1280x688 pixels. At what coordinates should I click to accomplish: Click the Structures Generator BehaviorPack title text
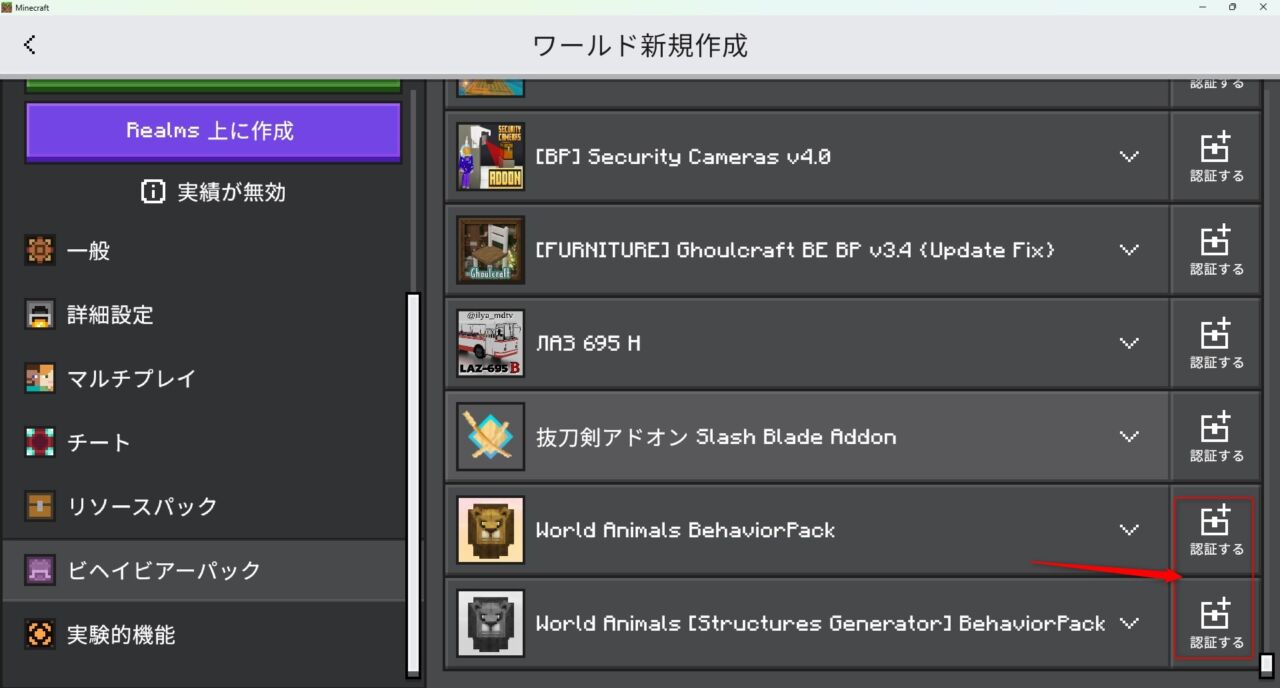820,623
